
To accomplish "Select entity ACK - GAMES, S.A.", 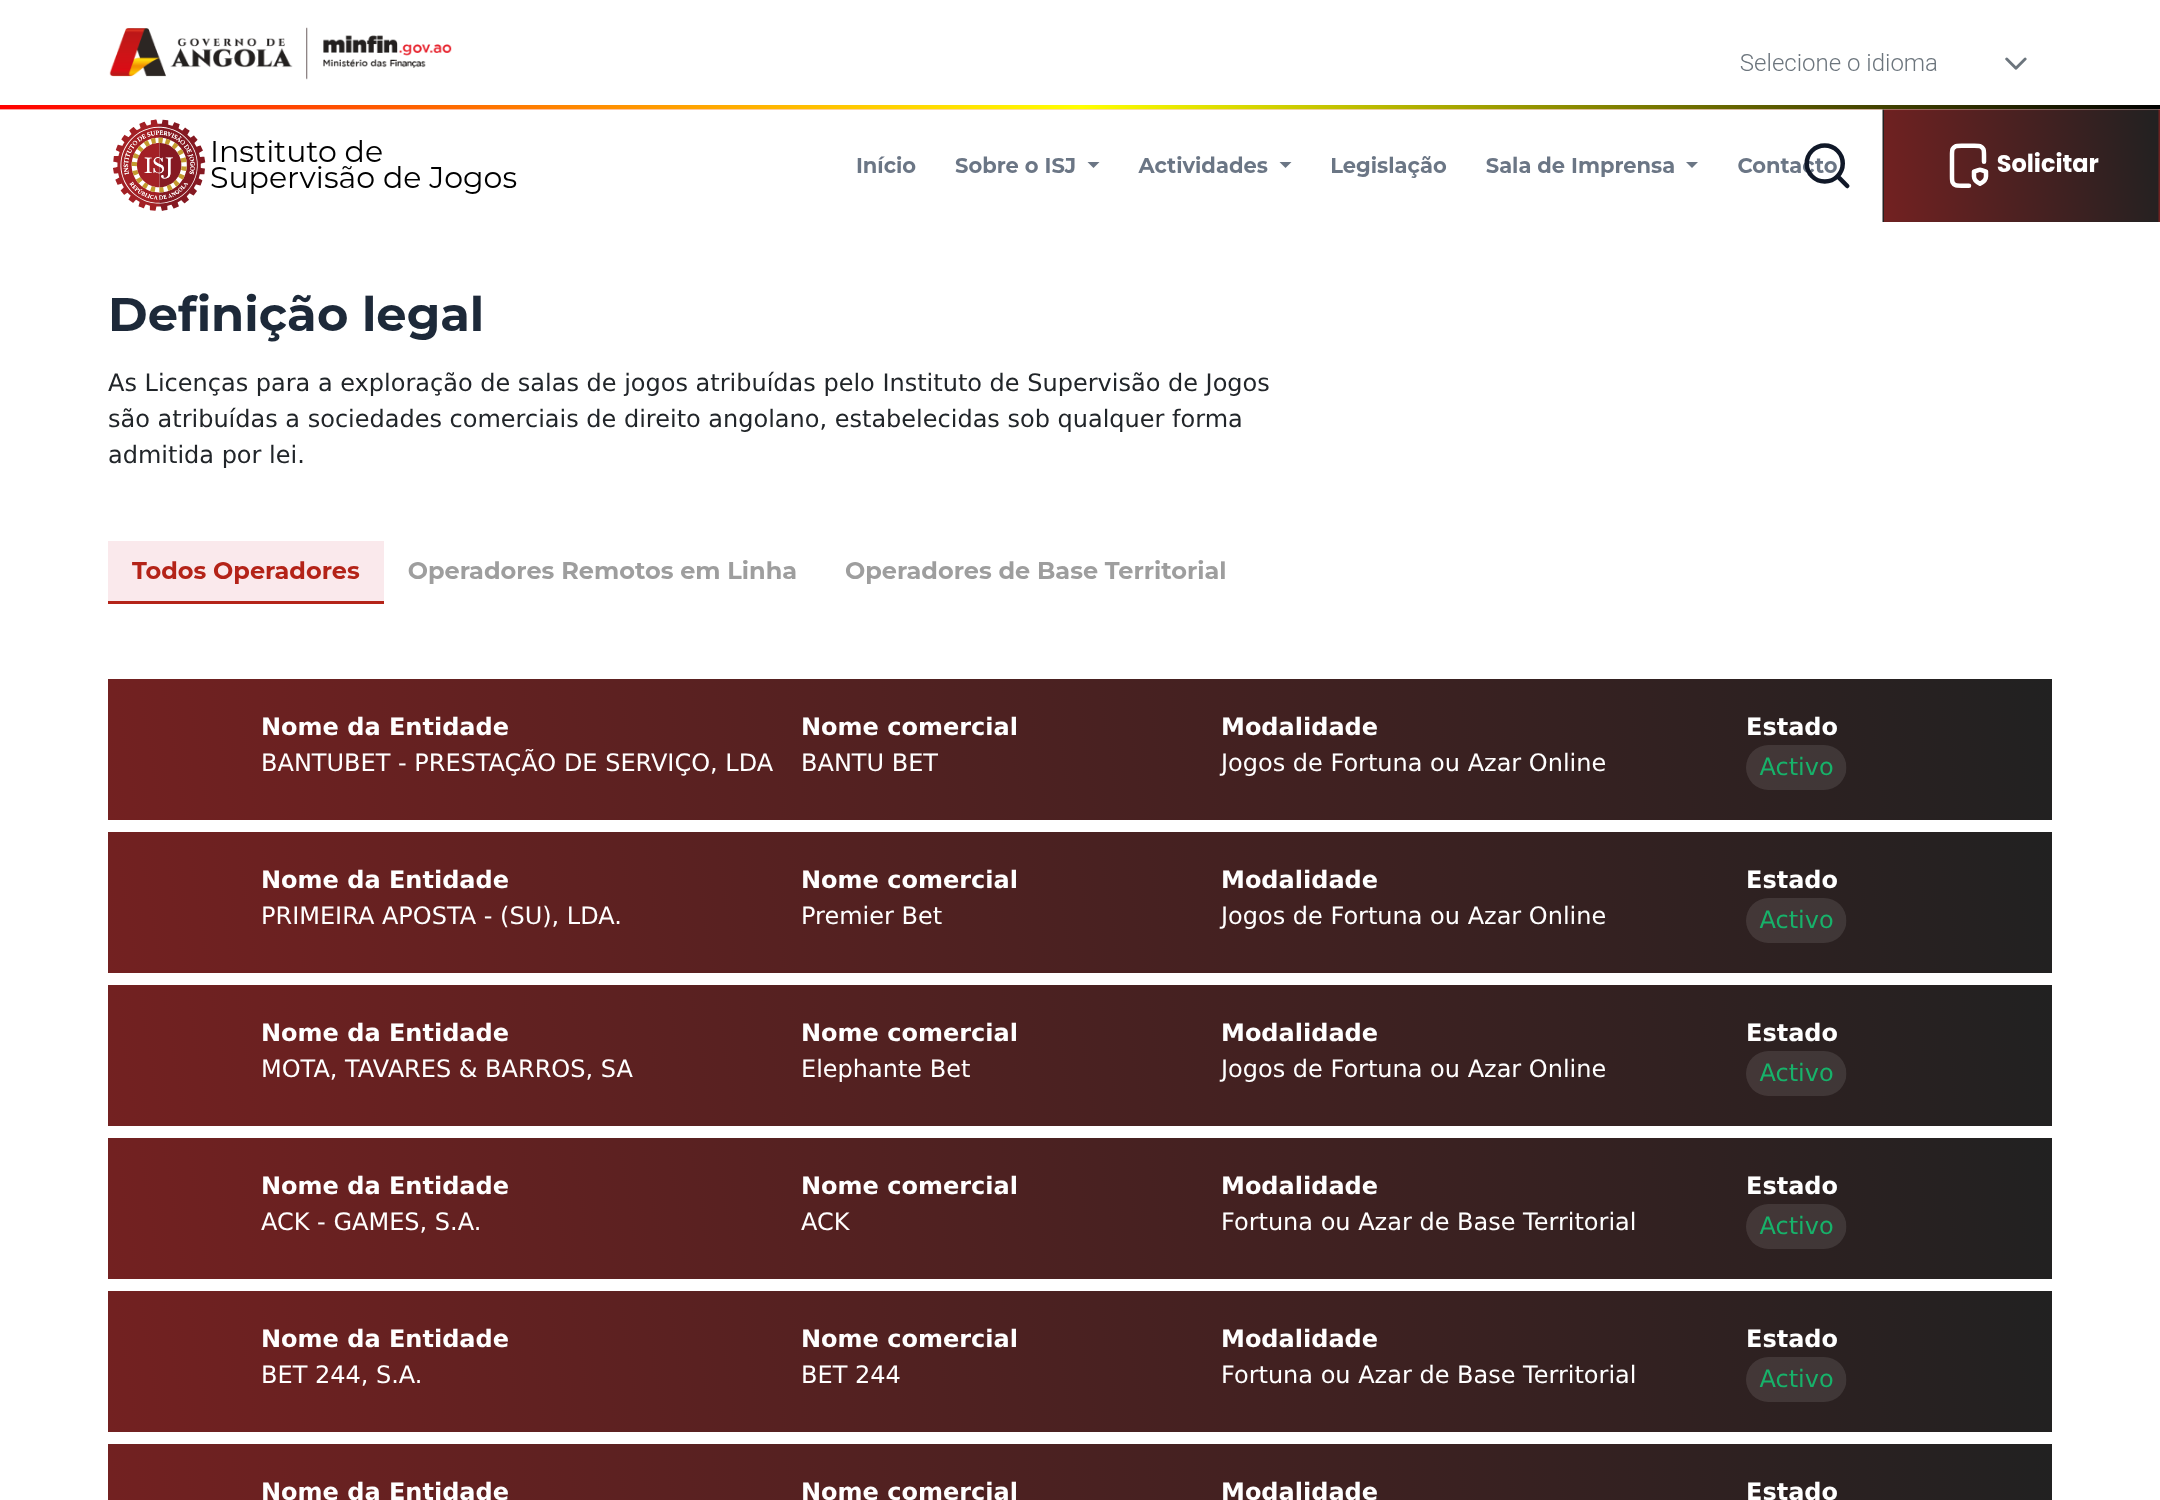I will [x=371, y=1222].
